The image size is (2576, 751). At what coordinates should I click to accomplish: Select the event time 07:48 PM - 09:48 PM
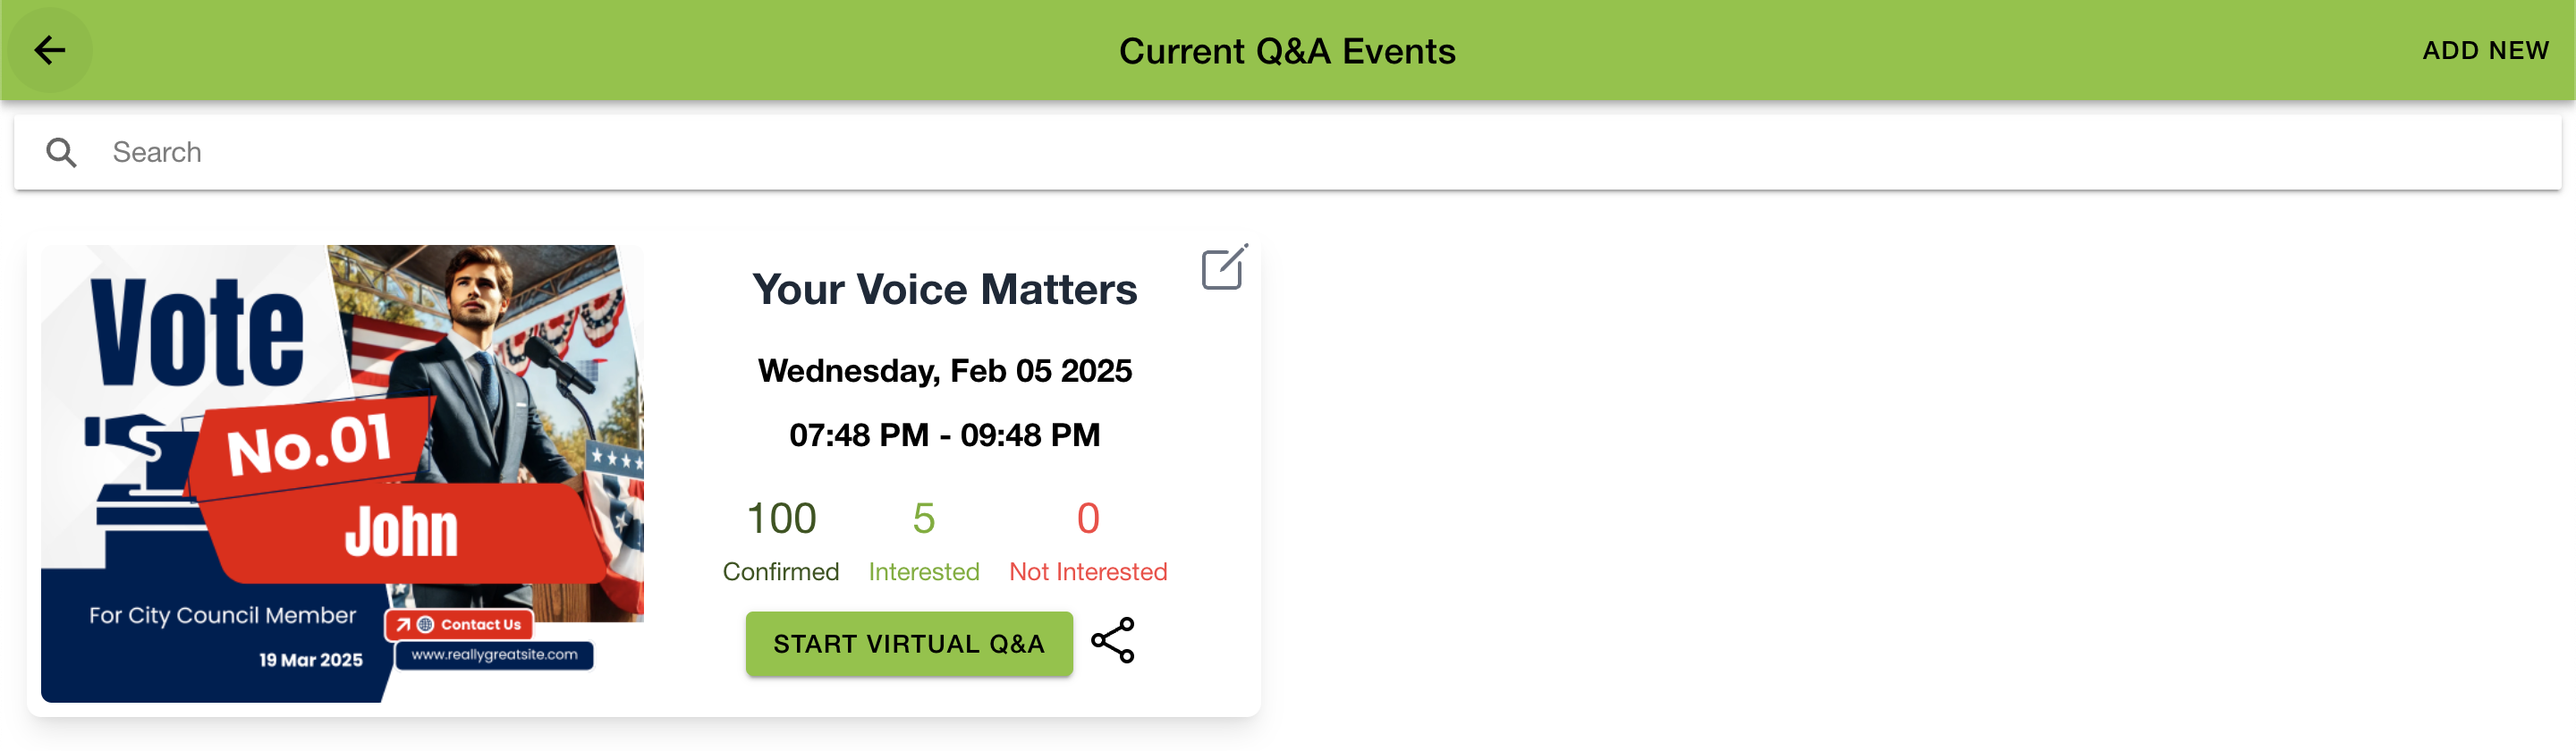point(945,434)
